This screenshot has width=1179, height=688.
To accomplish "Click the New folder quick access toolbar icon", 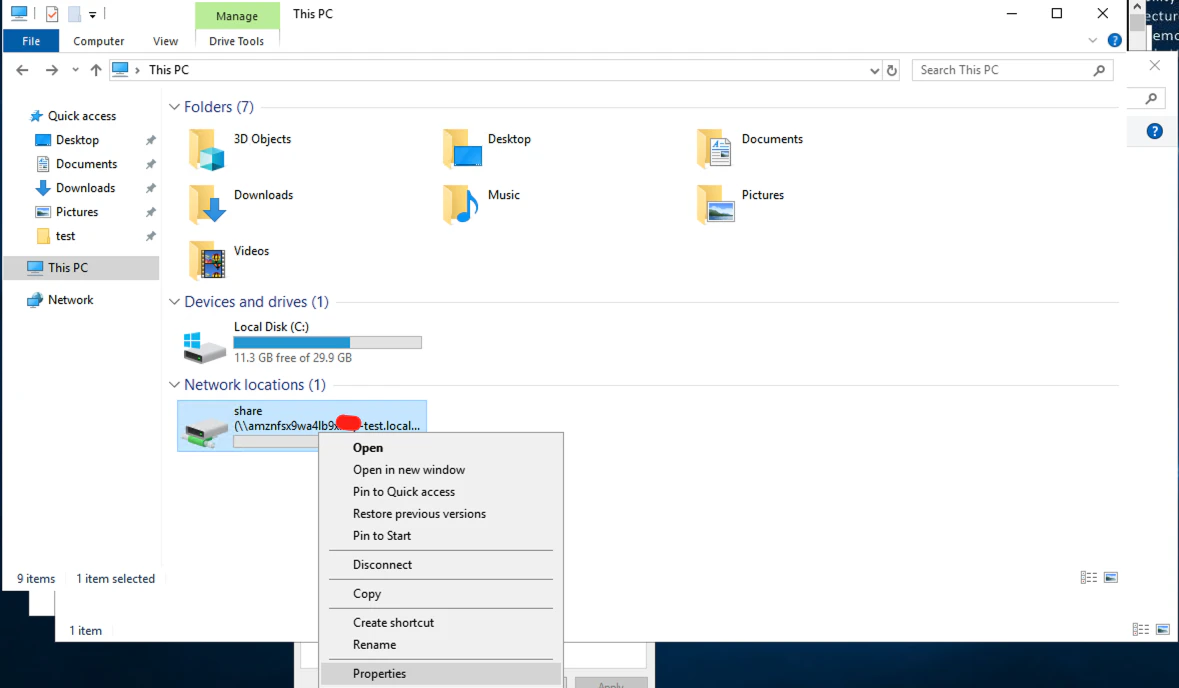I will click(74, 14).
